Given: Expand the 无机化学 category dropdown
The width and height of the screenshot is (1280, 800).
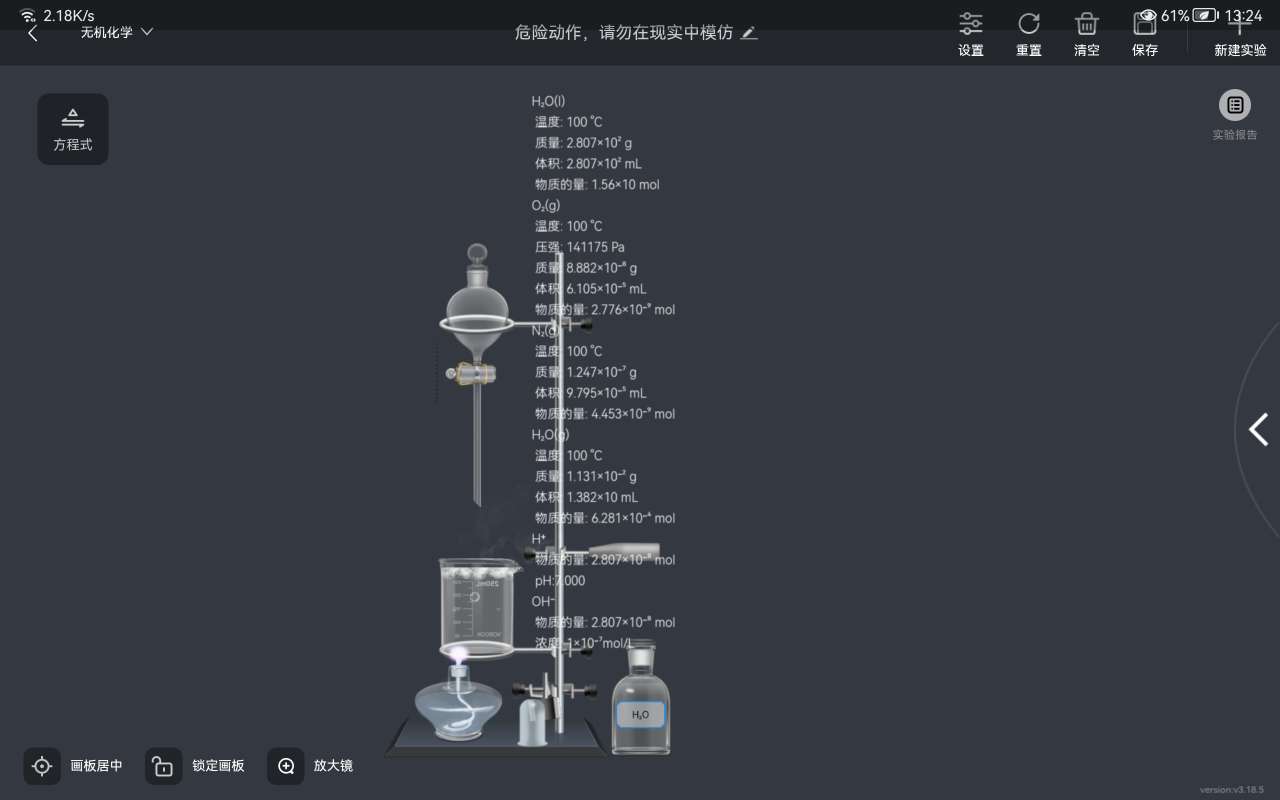Looking at the screenshot, I should 116,32.
